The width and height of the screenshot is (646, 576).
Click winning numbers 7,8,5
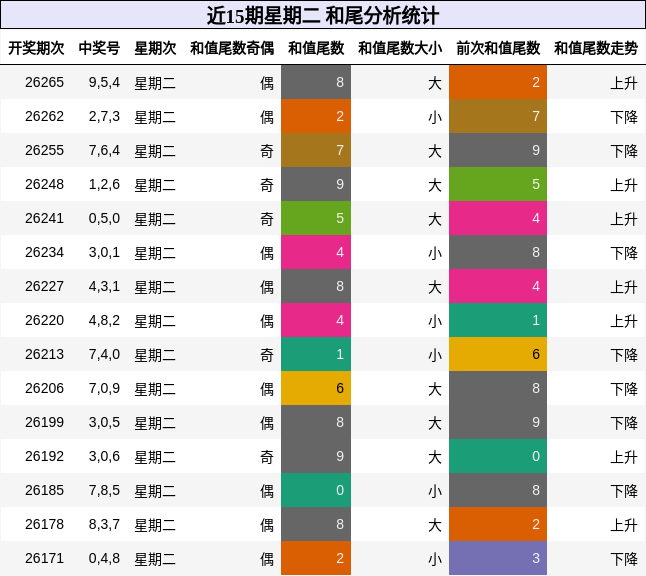(104, 490)
